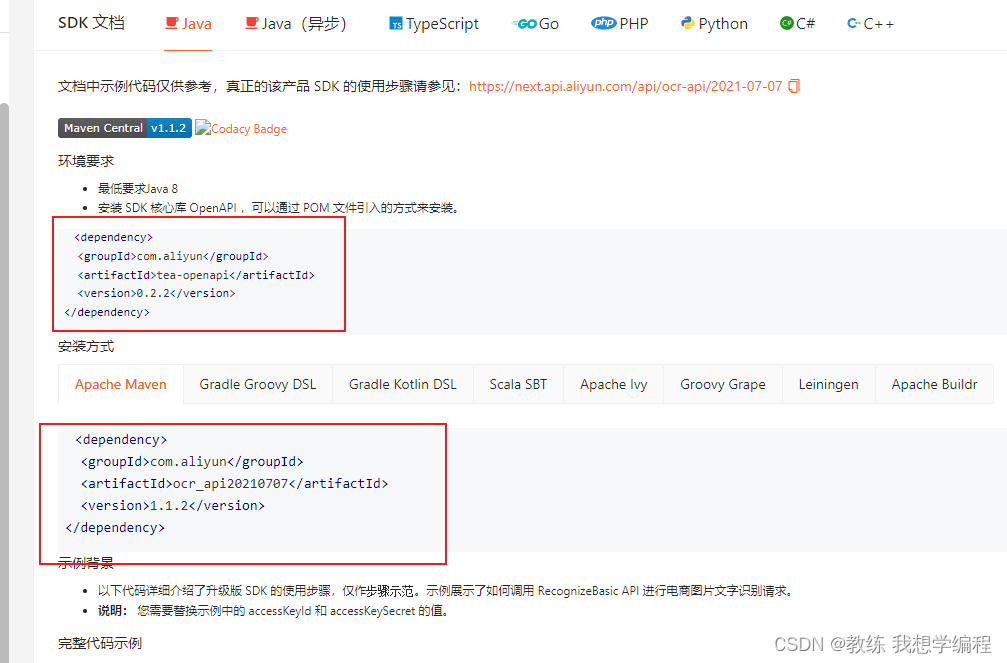
Task: Select the C# SDK tab label
Action: coord(805,24)
